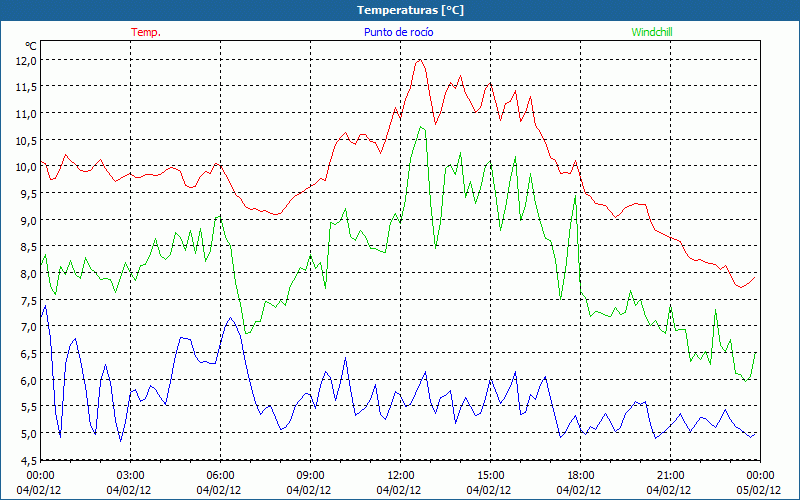Click the 4,5 y-axis value
The height and width of the screenshot is (500, 800).
29,460
